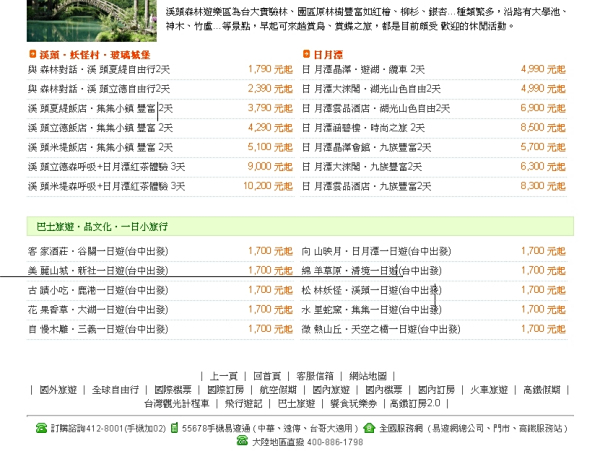
Task: Open 日月潭大淶閣・九族豐富2天 tour
Action: point(362,167)
